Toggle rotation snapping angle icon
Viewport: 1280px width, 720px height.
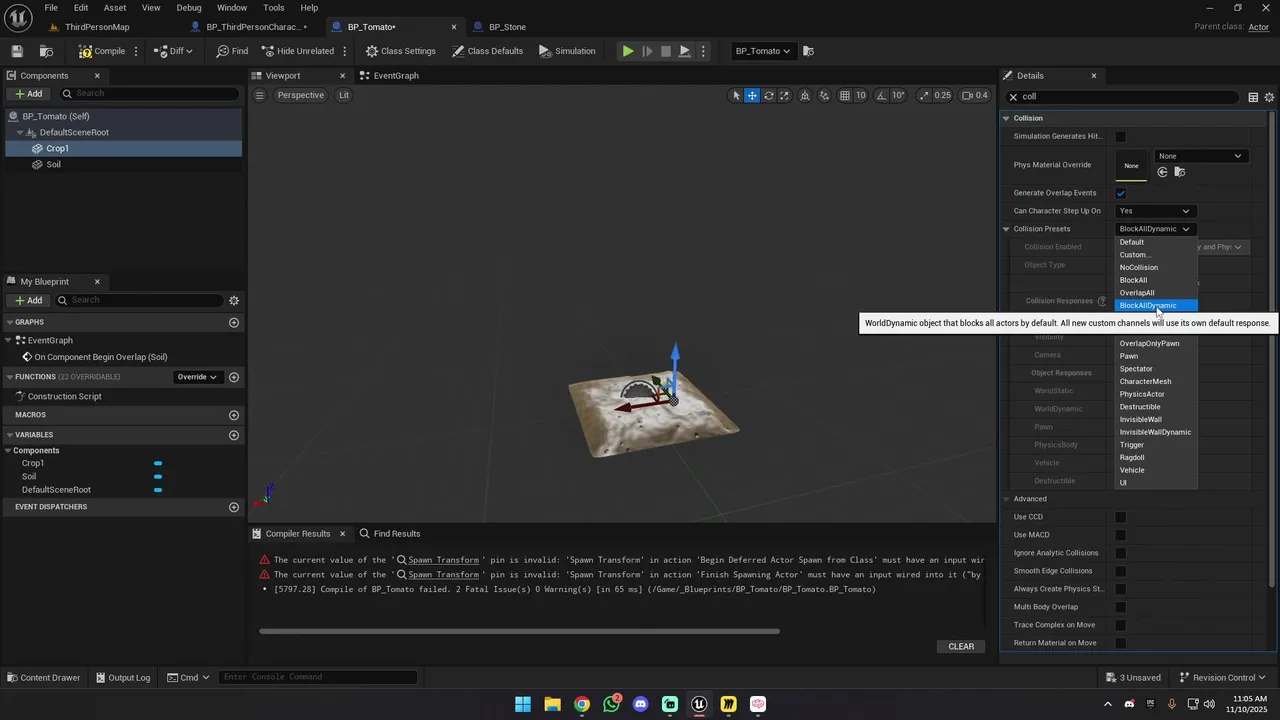pos(882,95)
